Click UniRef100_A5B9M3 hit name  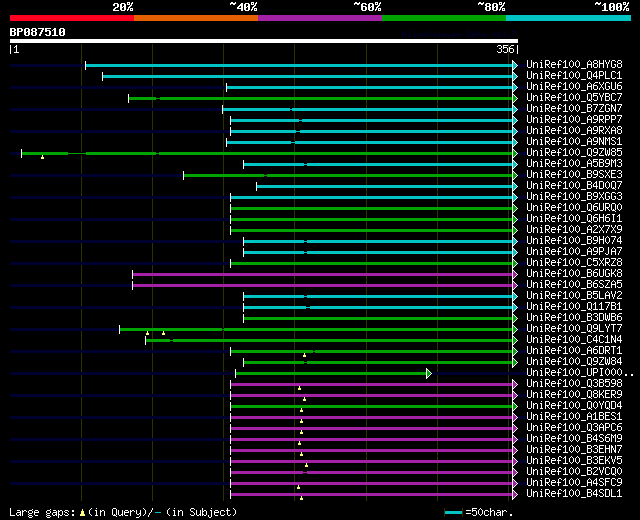574,164
